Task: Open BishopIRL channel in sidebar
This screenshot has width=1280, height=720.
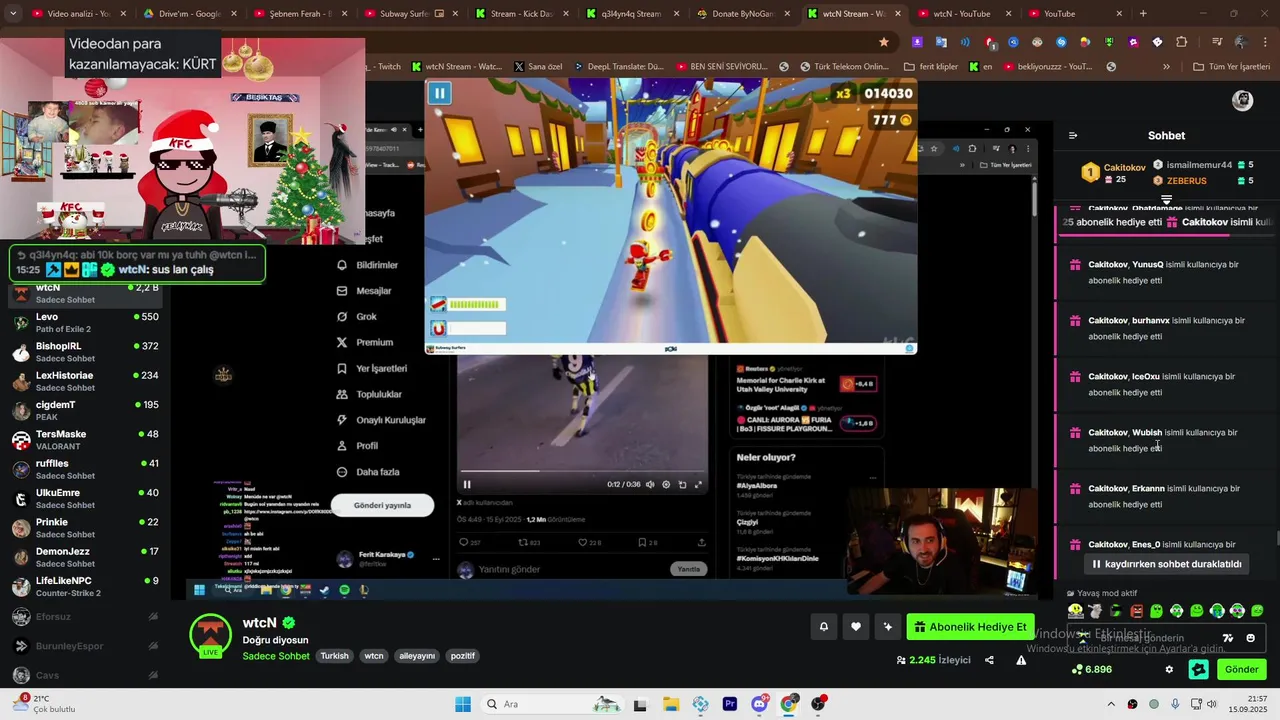Action: pyautogui.click(x=85, y=352)
